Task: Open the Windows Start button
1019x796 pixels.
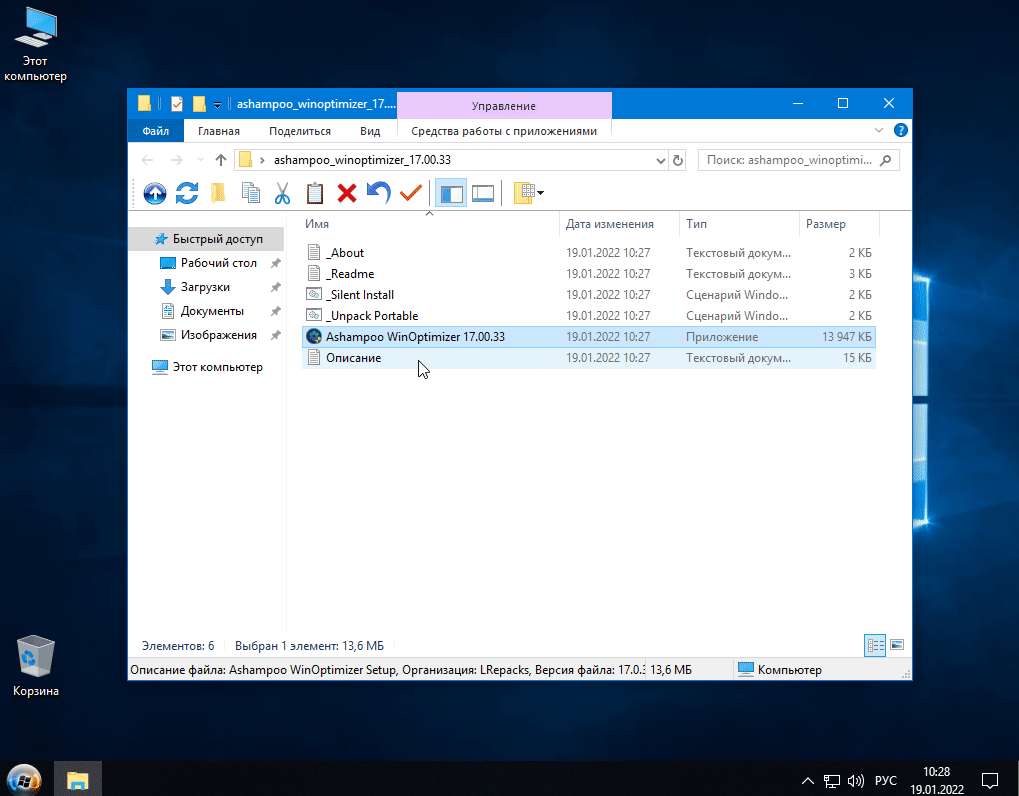Action: tap(24, 778)
